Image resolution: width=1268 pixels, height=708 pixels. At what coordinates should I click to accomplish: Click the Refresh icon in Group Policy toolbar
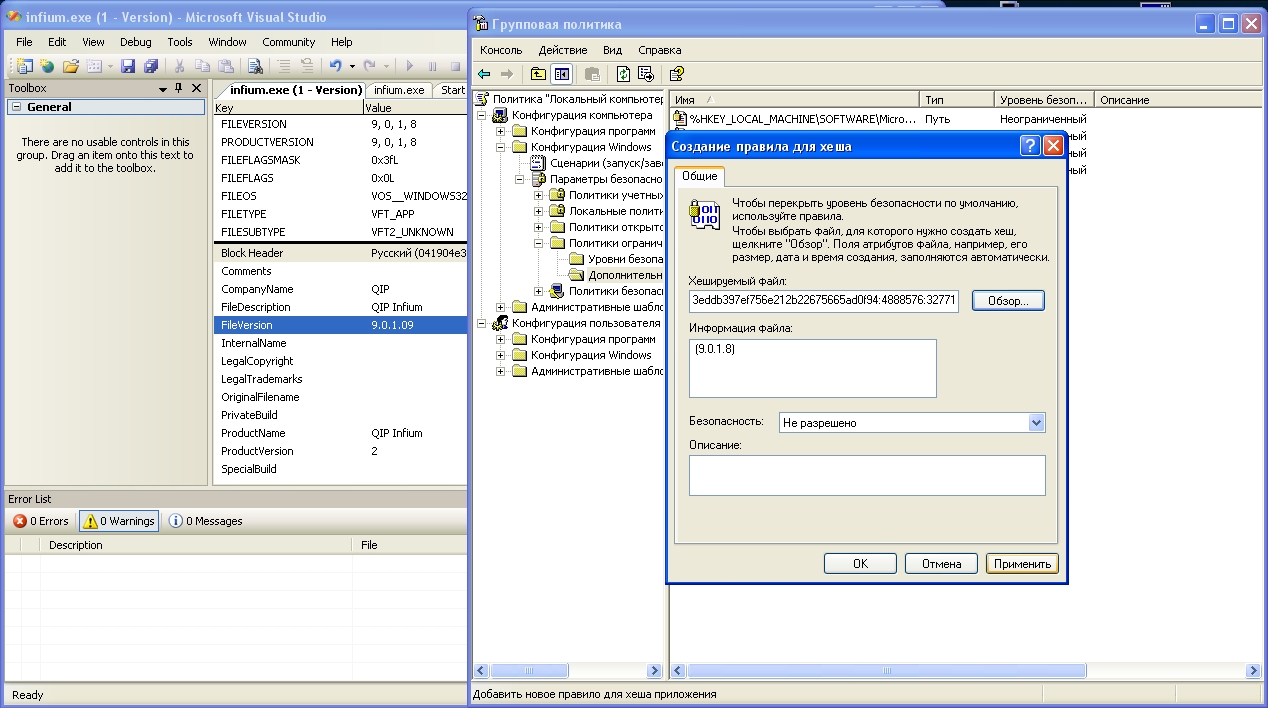(x=623, y=74)
